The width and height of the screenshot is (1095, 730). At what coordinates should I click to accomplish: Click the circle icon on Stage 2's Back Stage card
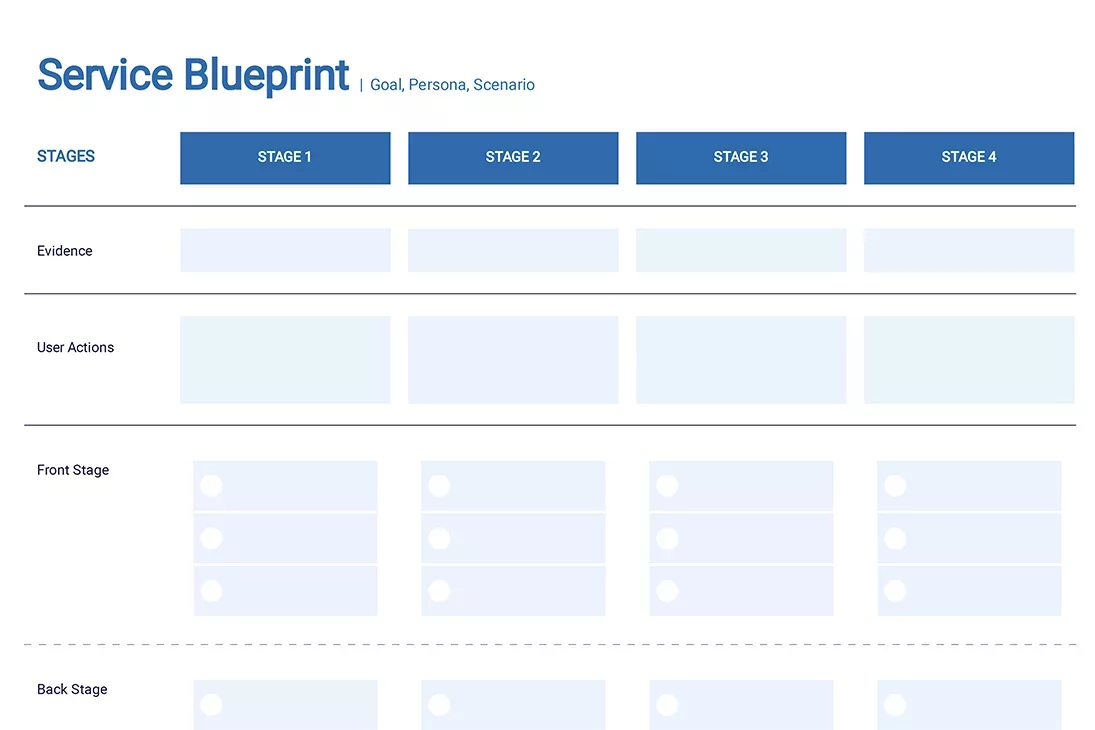pos(439,705)
